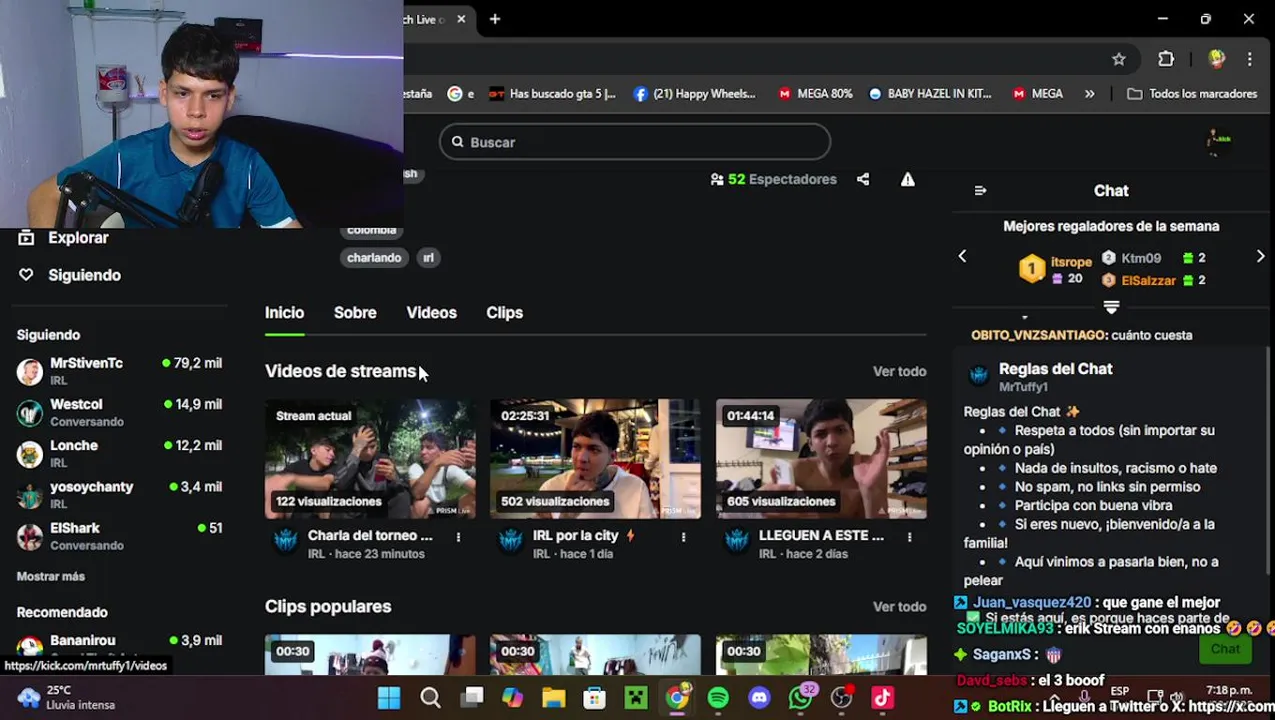This screenshot has height=720, width=1275.
Task: Open Discord from the taskbar
Action: (759, 698)
